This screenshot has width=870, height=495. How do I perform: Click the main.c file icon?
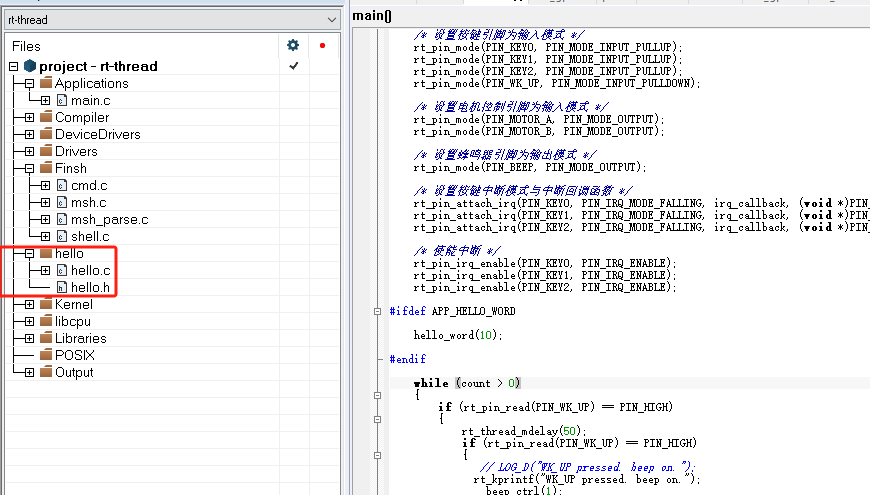tap(62, 100)
